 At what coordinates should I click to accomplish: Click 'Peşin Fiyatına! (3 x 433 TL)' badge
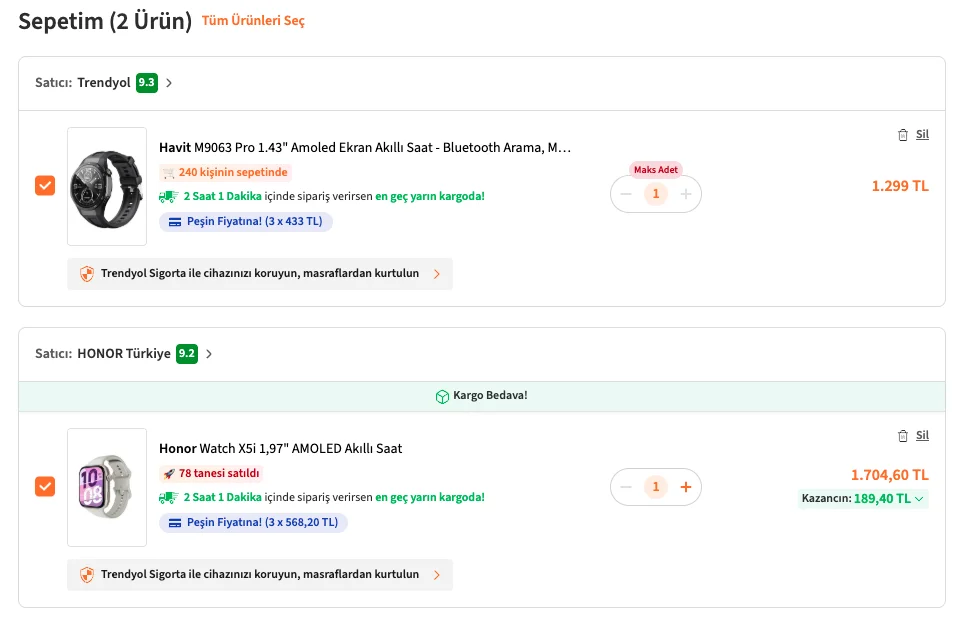[x=246, y=222]
